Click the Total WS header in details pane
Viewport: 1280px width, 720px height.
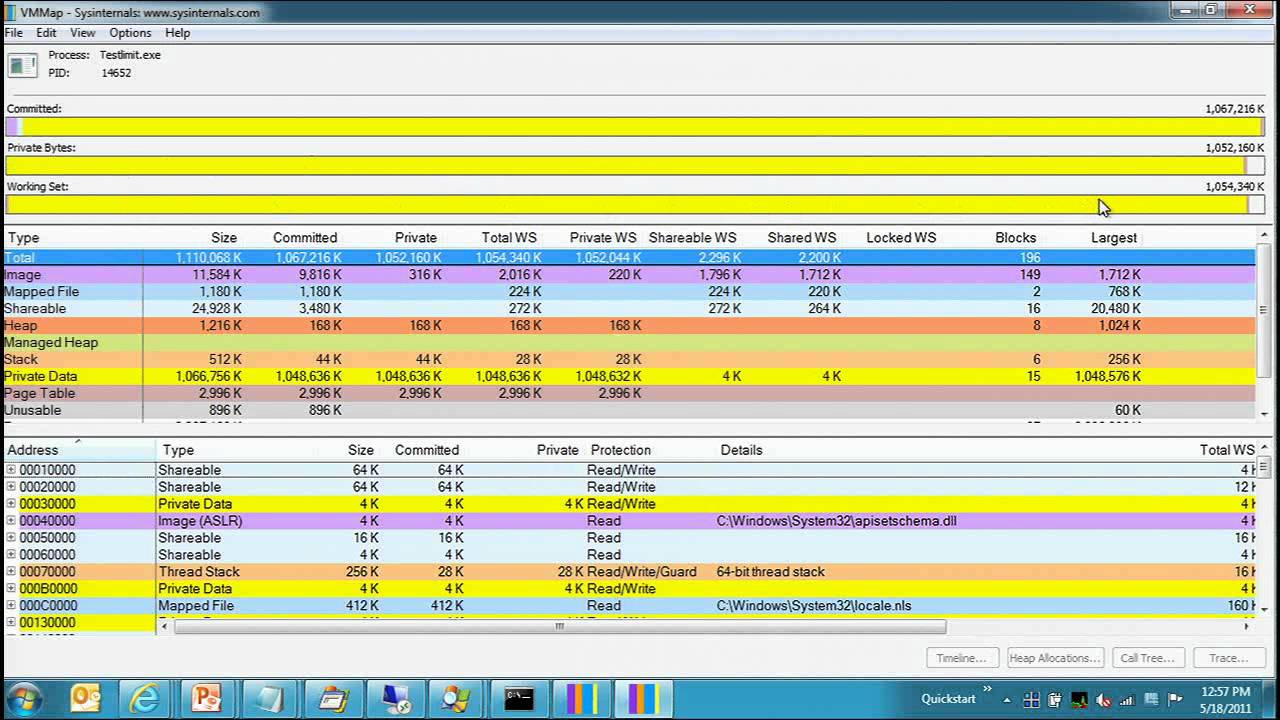click(1226, 450)
